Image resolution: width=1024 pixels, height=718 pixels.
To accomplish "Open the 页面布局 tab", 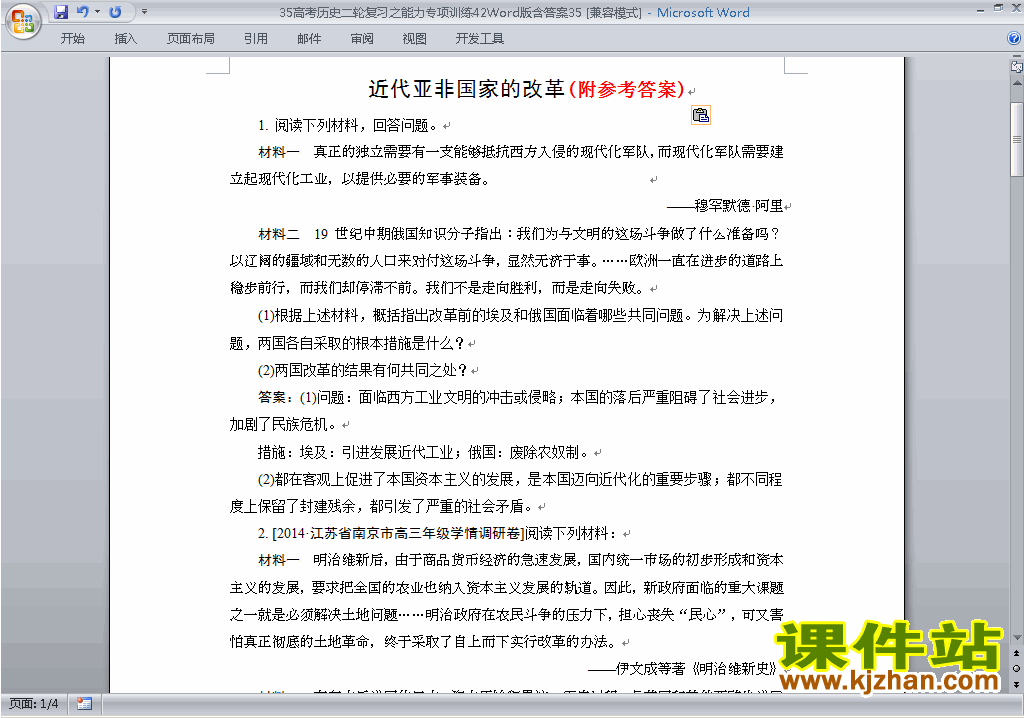I will (x=190, y=39).
